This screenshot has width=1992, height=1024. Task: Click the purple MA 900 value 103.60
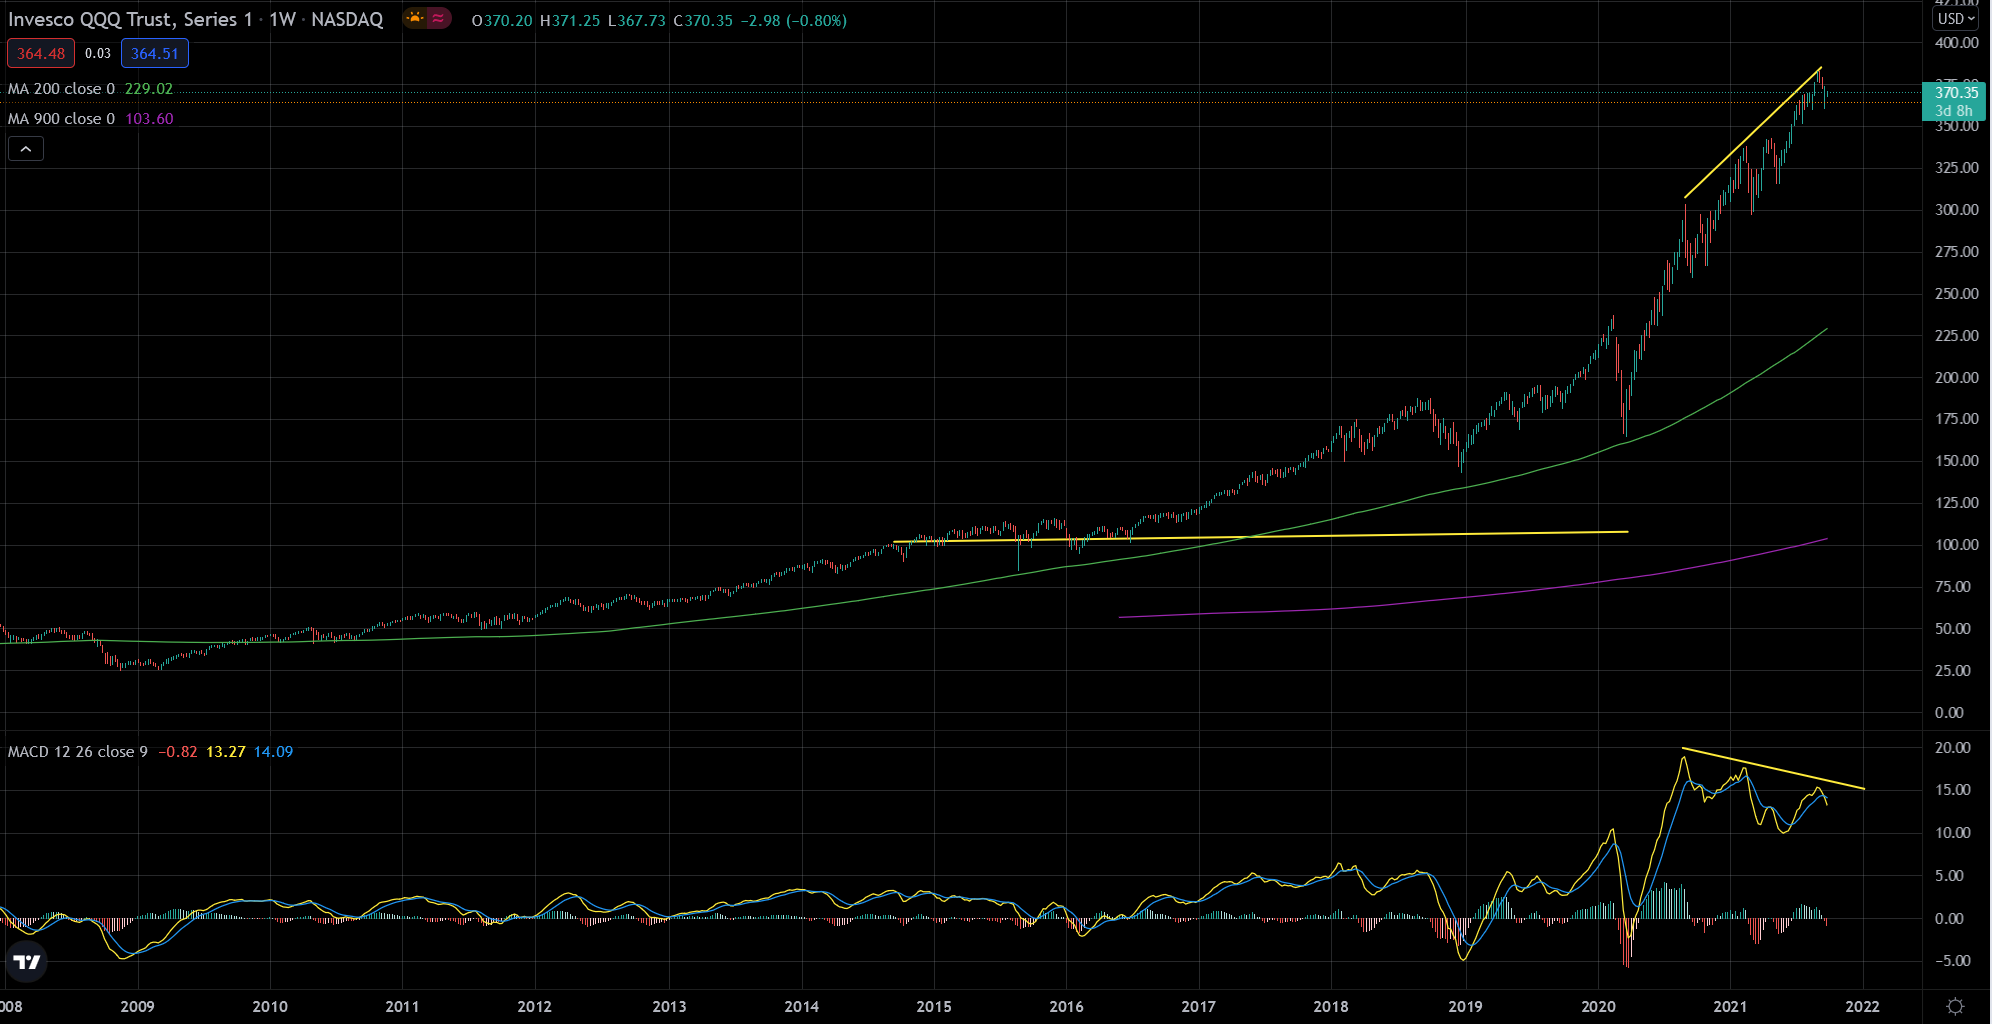coord(149,119)
